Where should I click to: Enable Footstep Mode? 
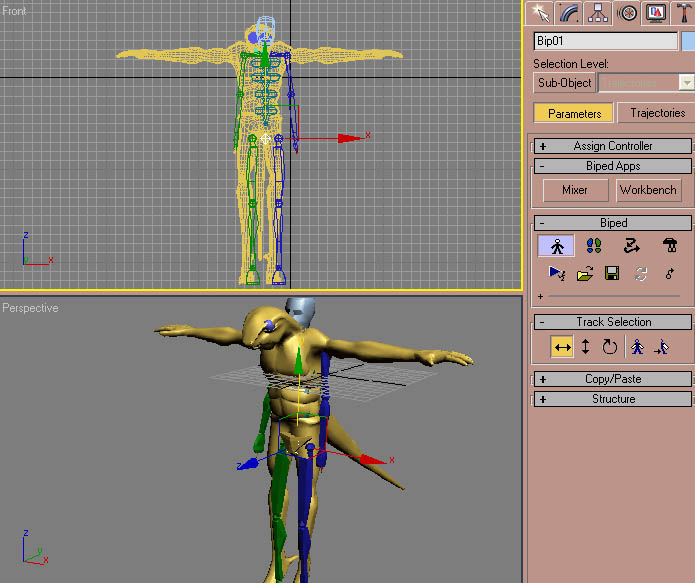(x=593, y=245)
